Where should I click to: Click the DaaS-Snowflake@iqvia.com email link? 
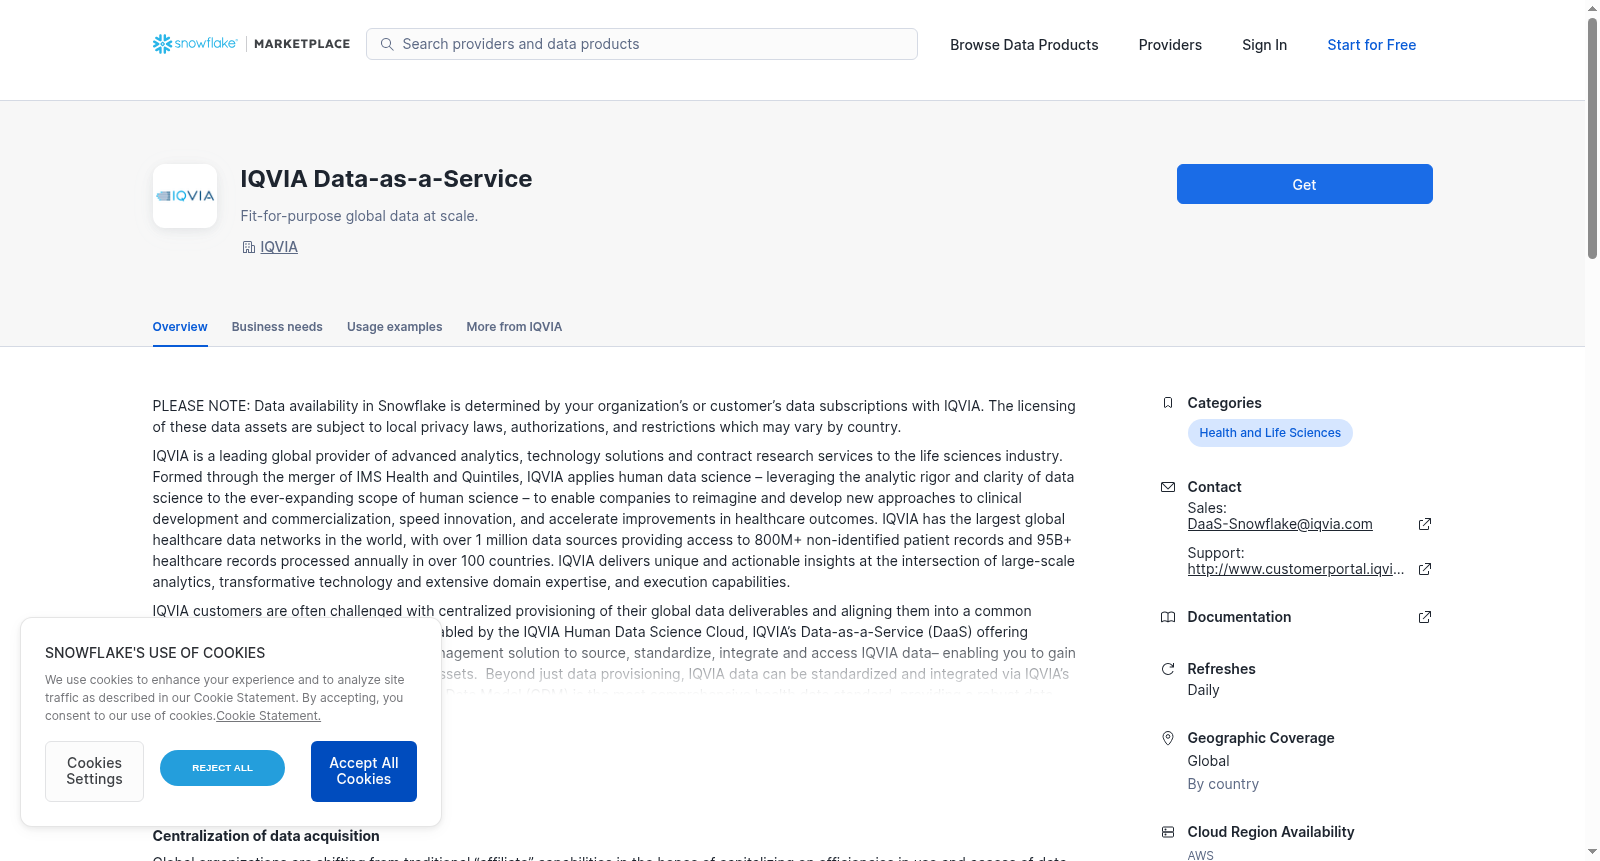[x=1280, y=524]
